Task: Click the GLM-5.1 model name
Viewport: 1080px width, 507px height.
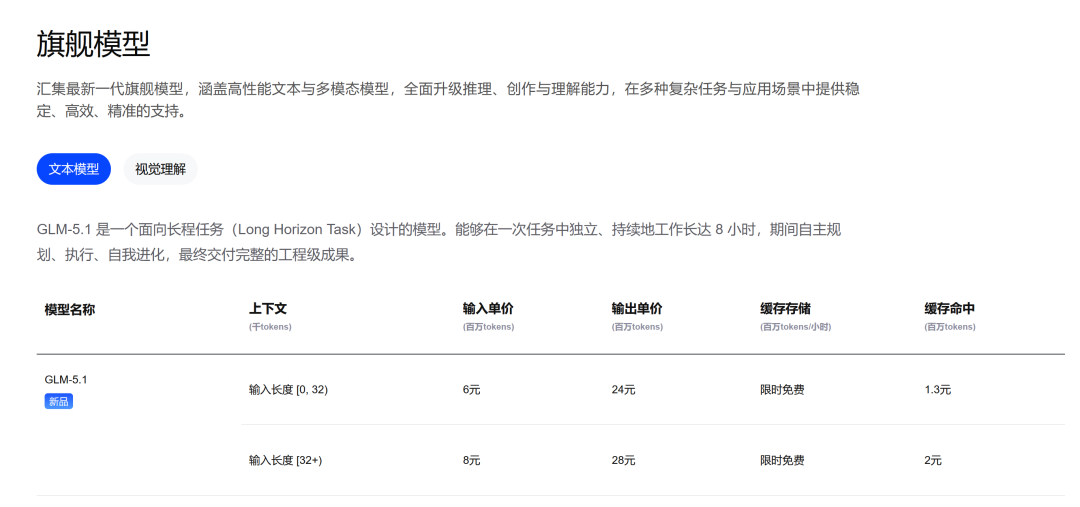Action: (66, 380)
